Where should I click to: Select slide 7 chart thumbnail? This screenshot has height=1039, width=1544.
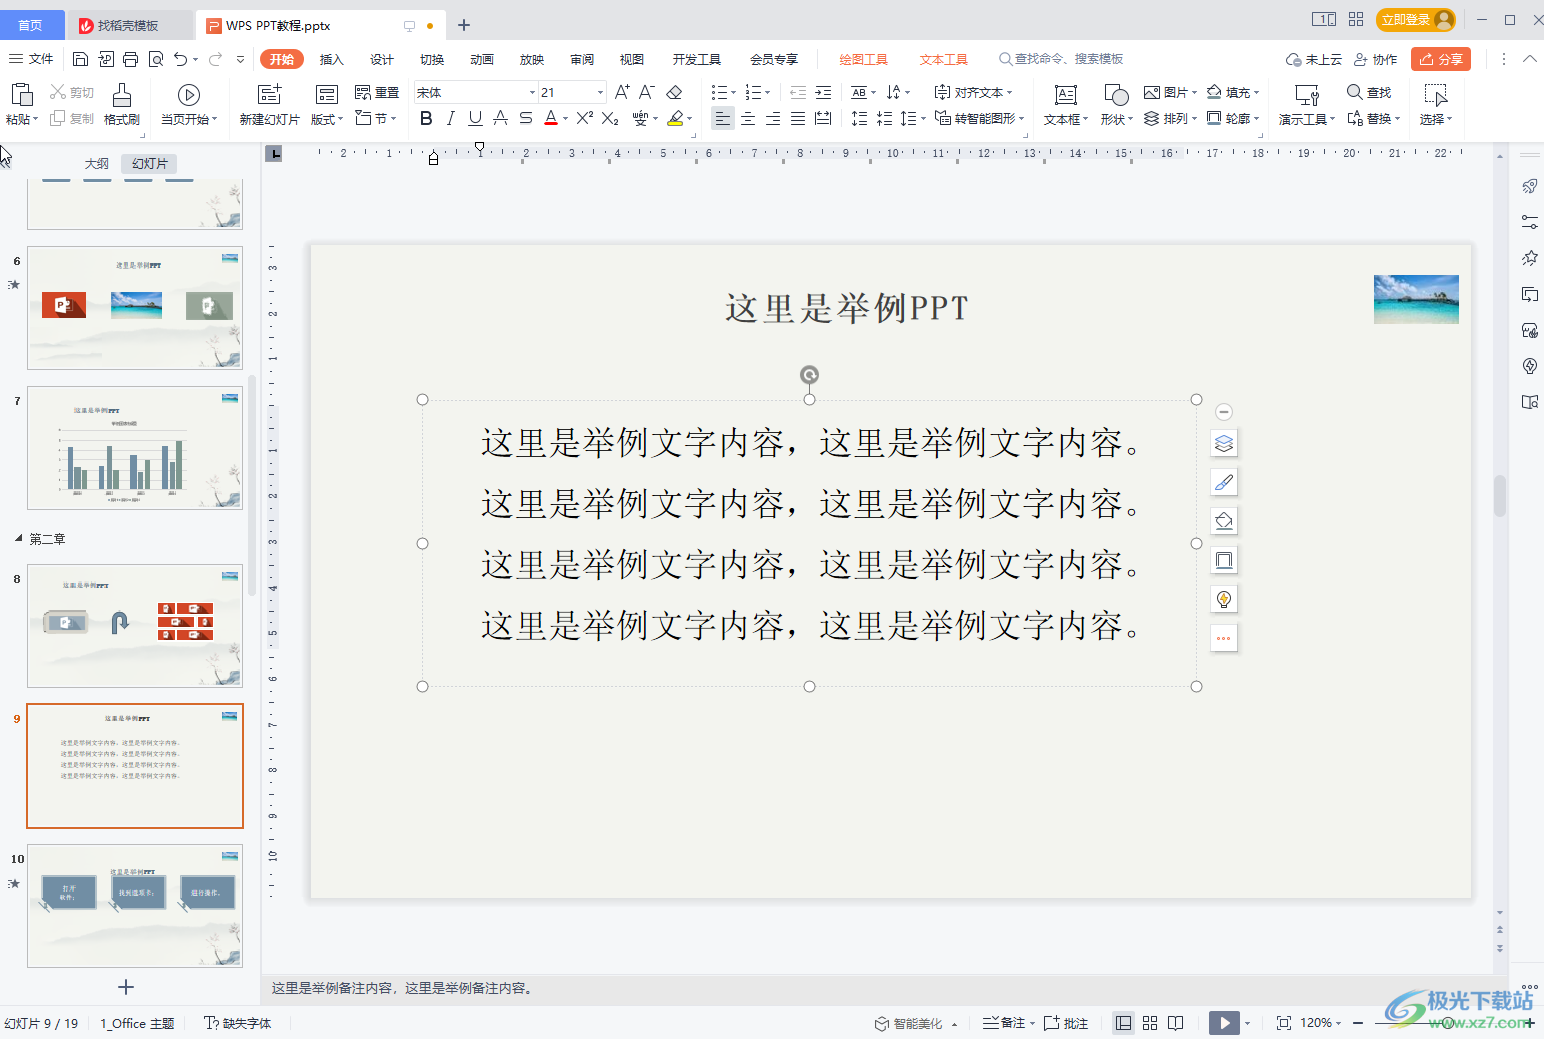135,448
